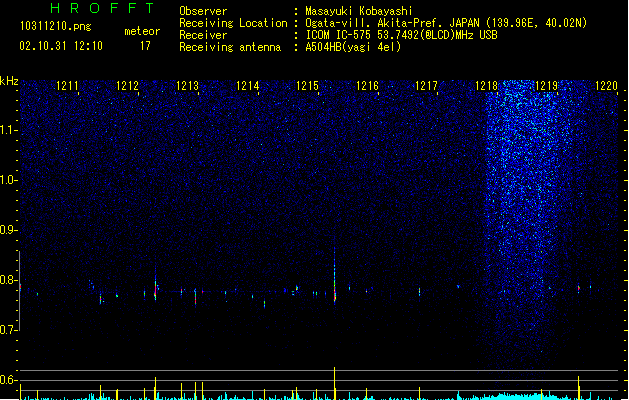Click observer name Masayuki Kobayashi

coord(359,11)
